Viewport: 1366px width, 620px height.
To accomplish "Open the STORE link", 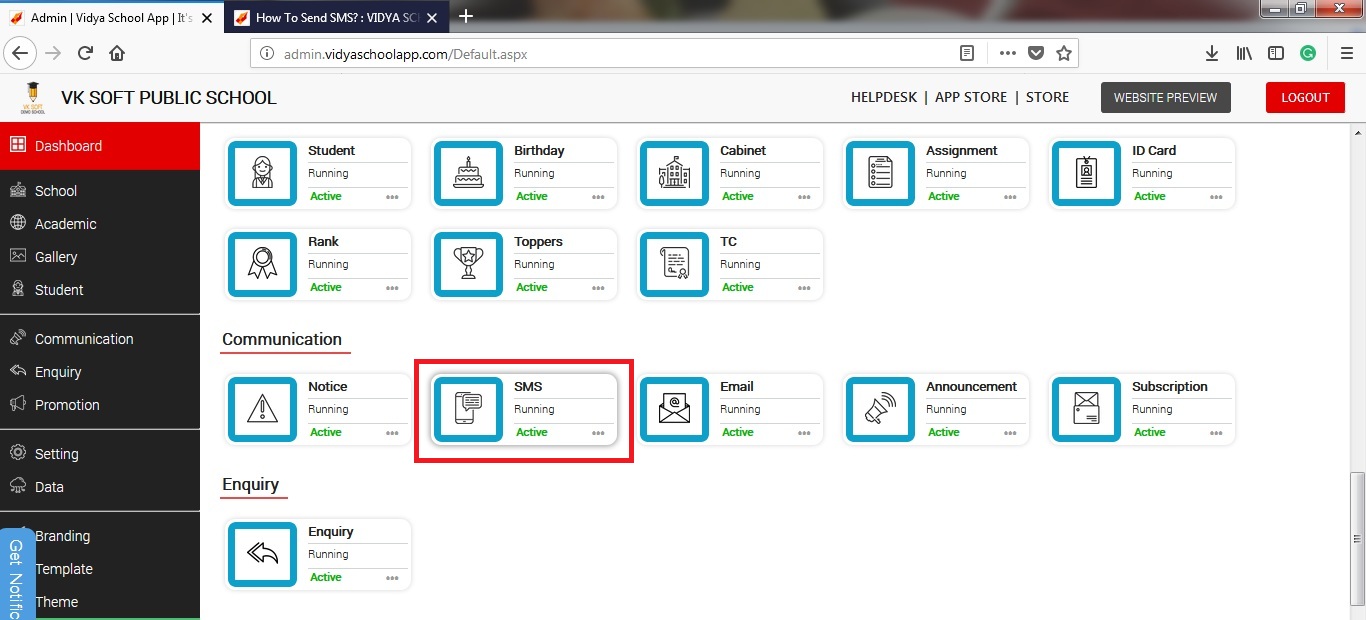I will click(1047, 97).
